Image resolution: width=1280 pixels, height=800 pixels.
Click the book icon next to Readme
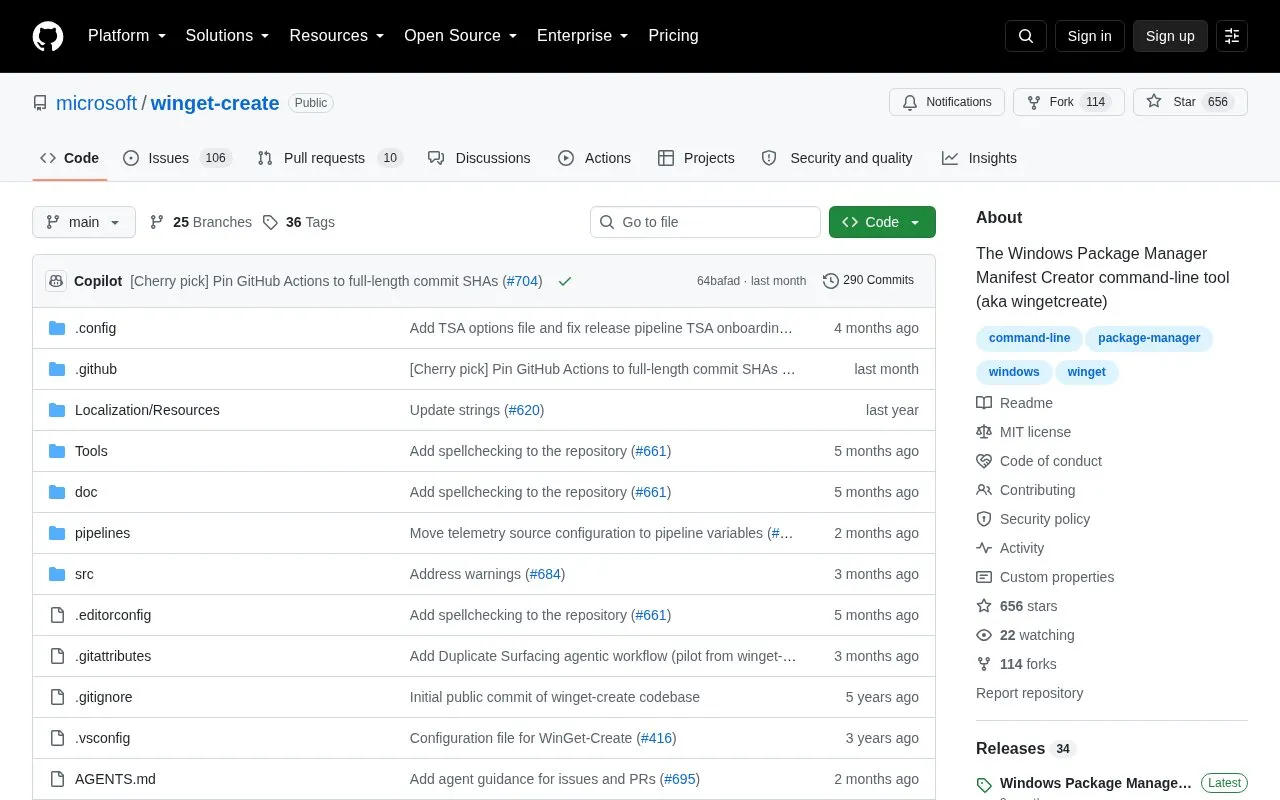984,403
